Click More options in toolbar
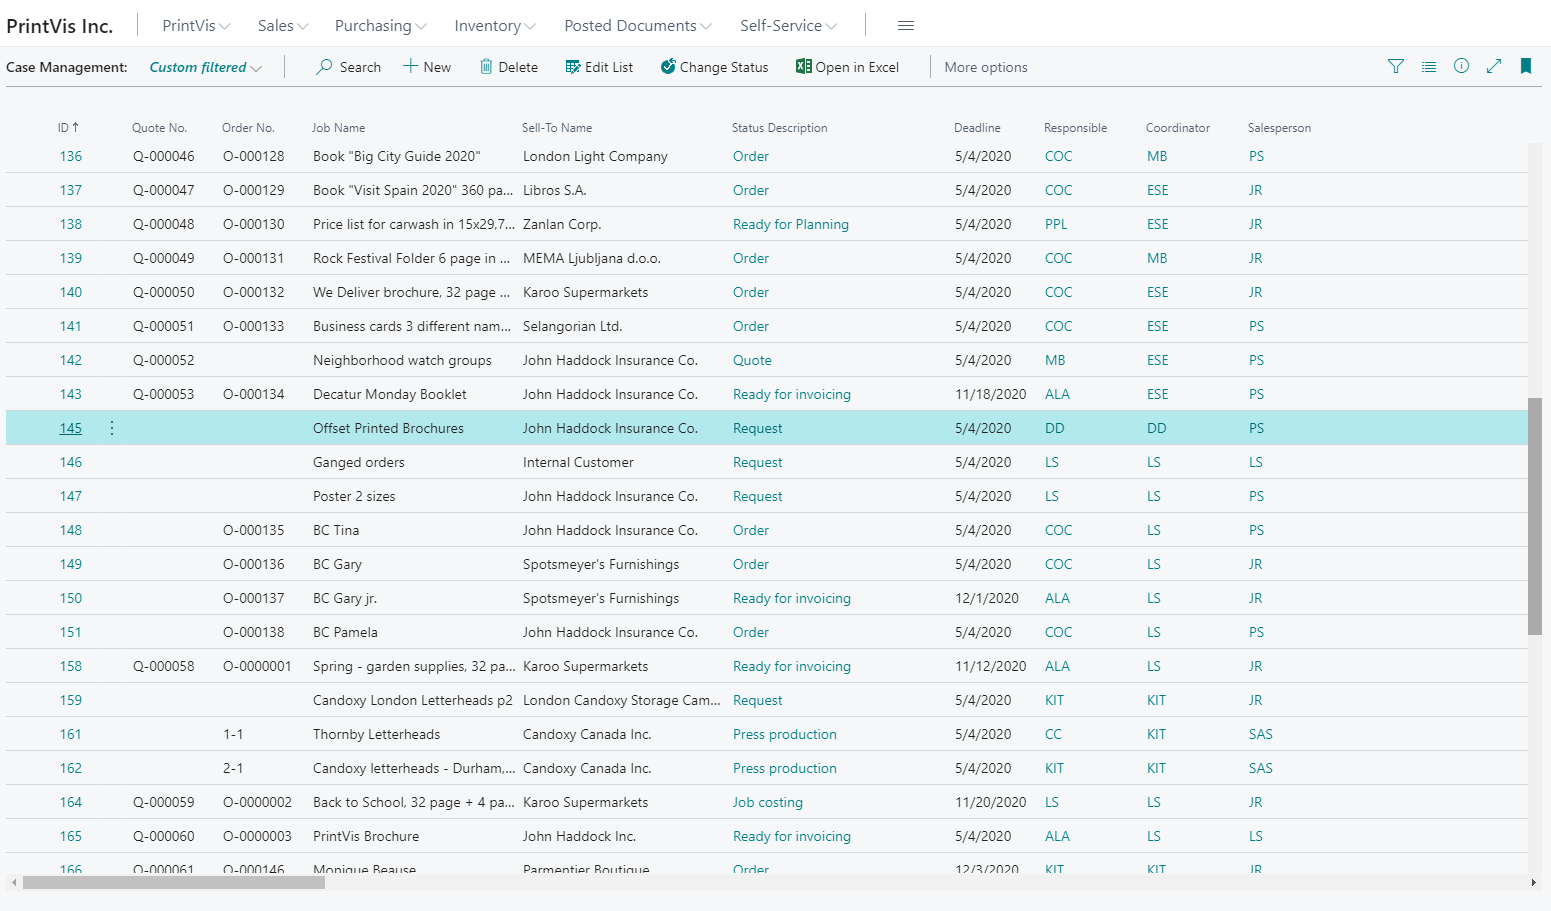 point(985,68)
